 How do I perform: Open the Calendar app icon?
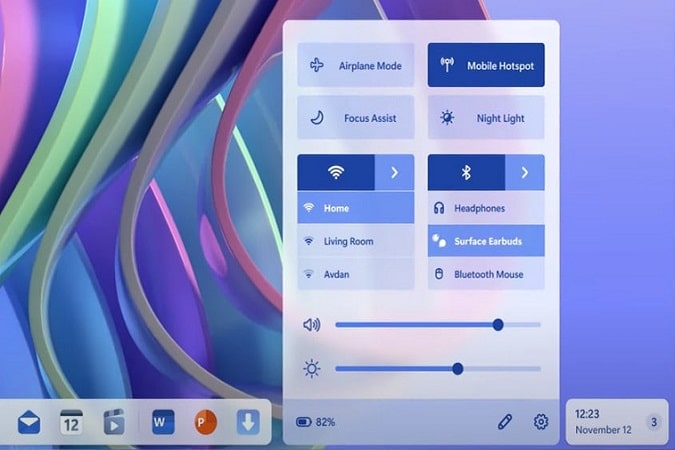(x=71, y=422)
